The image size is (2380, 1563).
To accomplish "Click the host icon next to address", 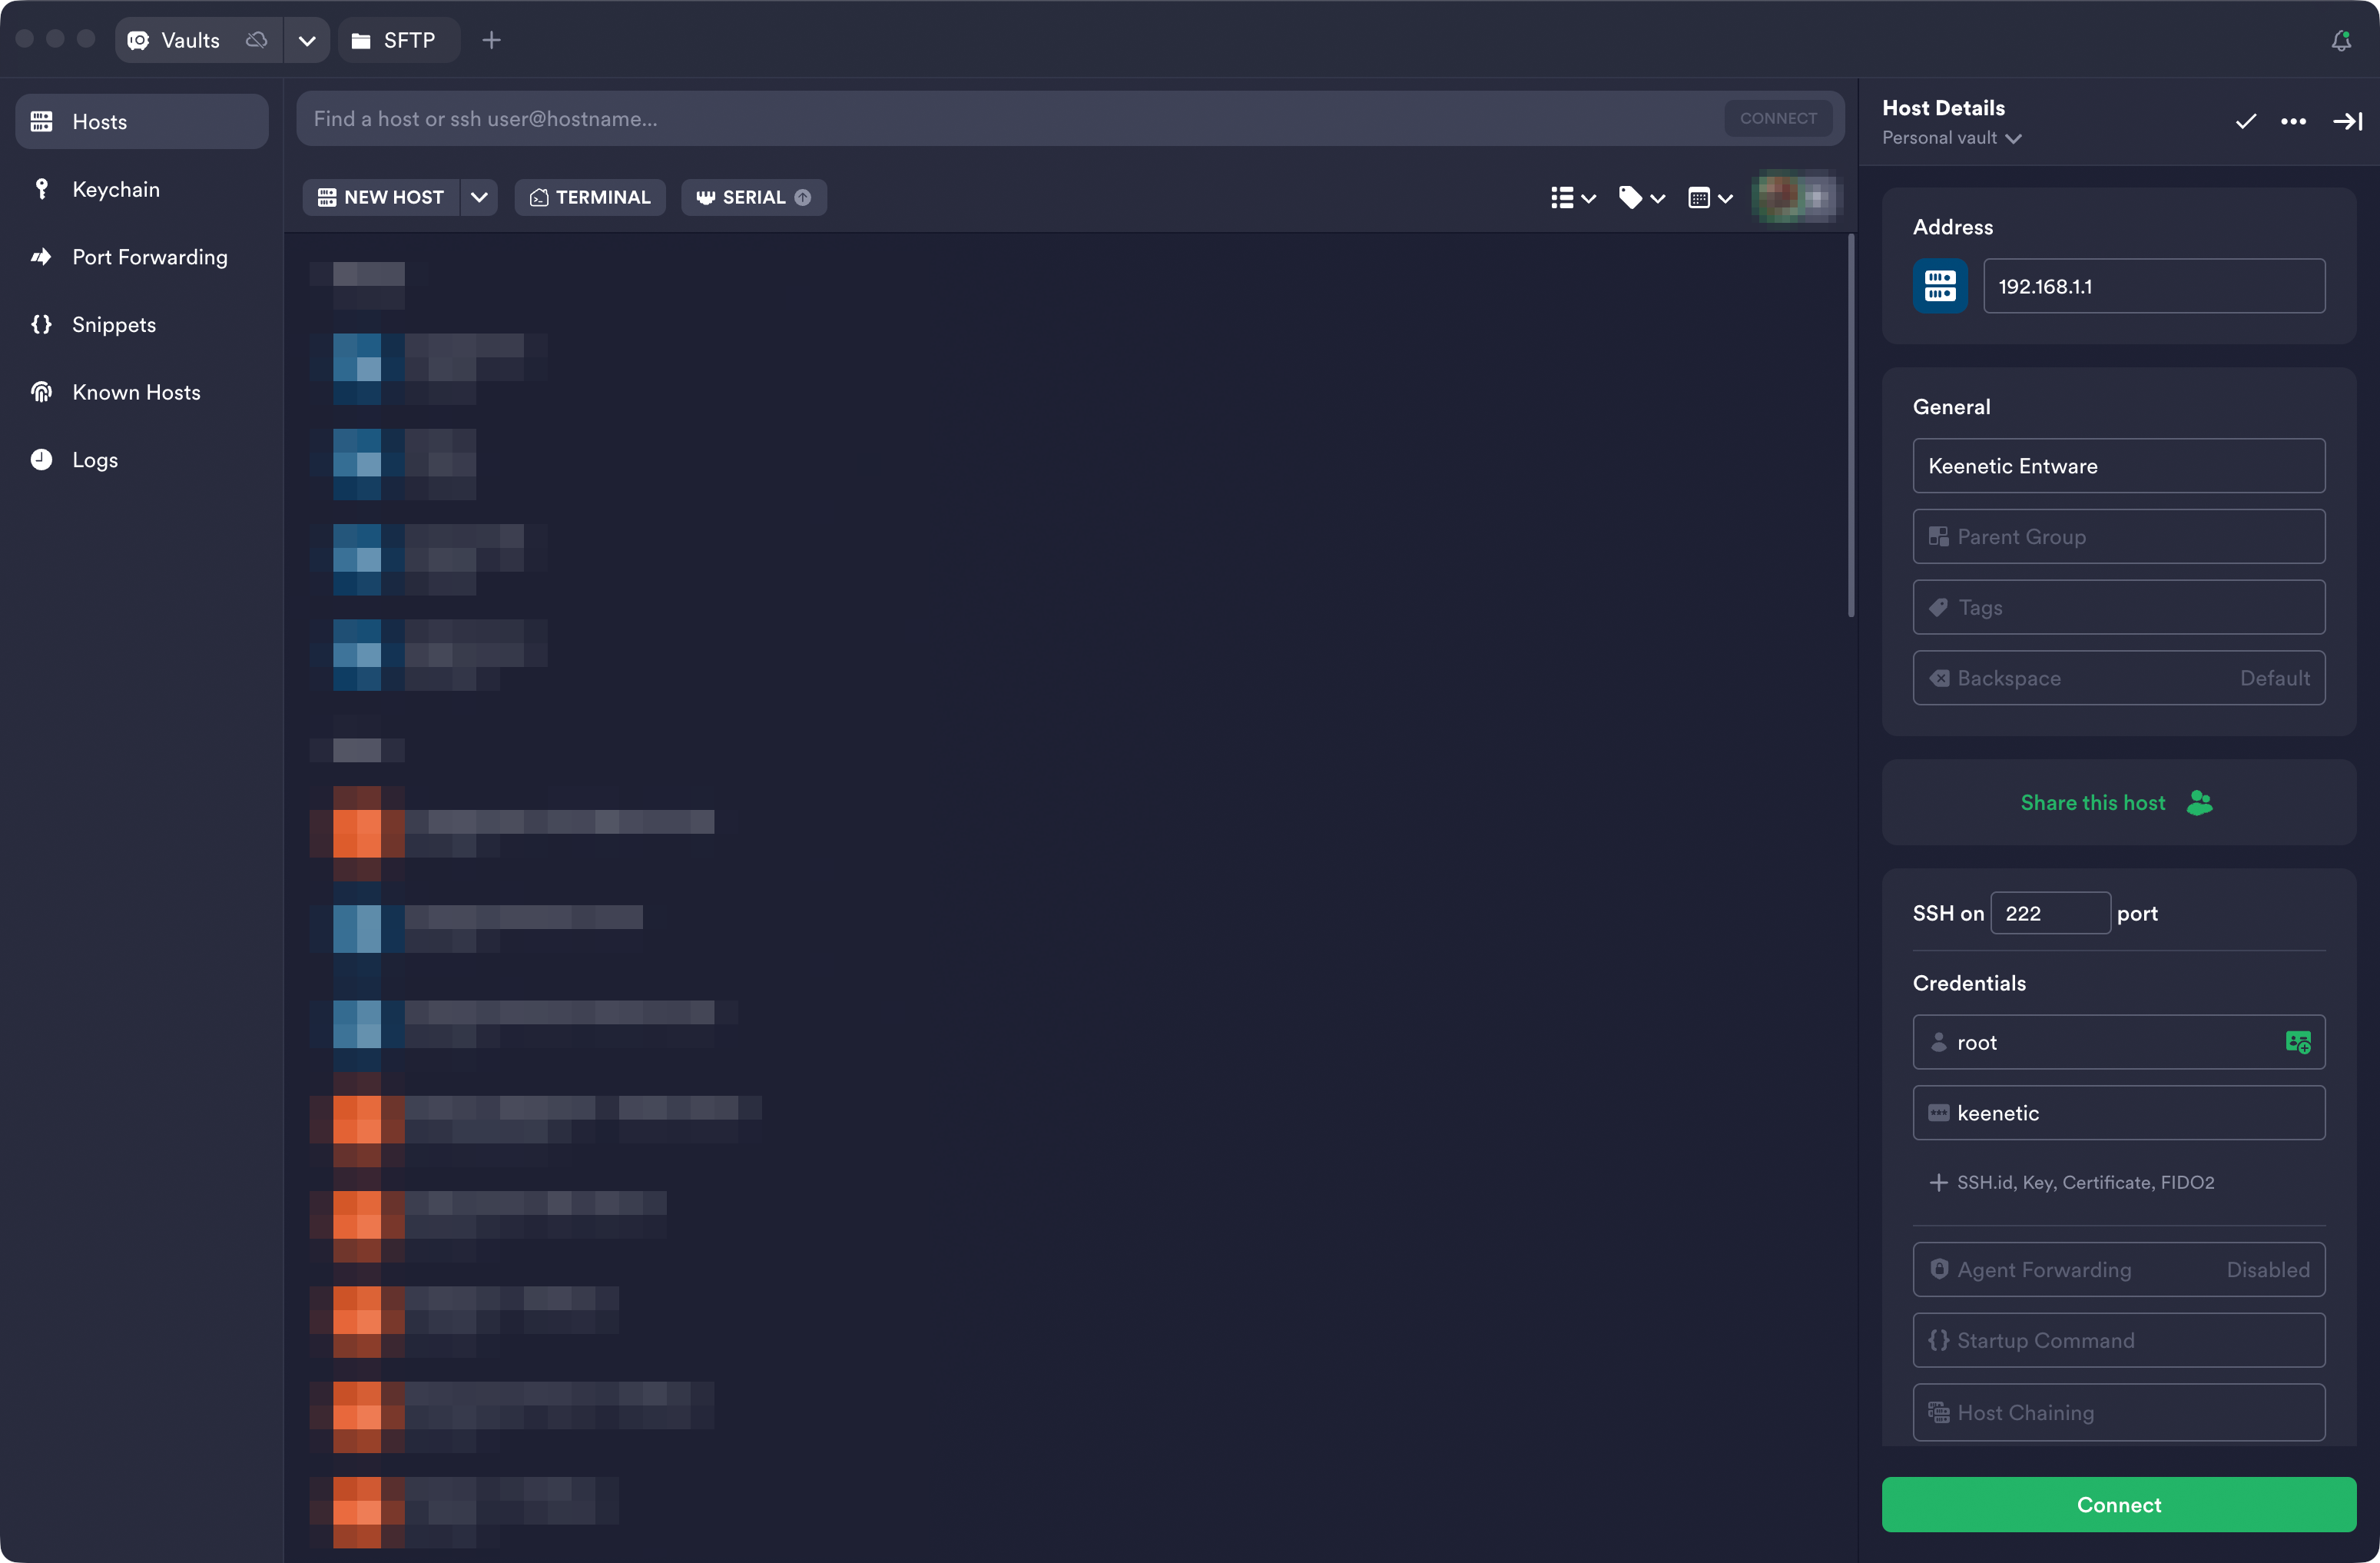I will pos(1939,286).
